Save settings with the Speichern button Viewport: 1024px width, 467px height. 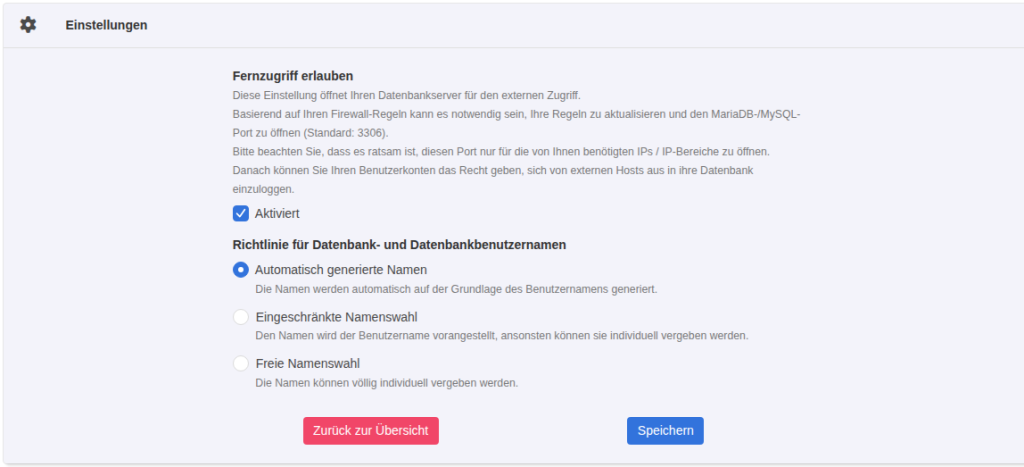(x=665, y=431)
